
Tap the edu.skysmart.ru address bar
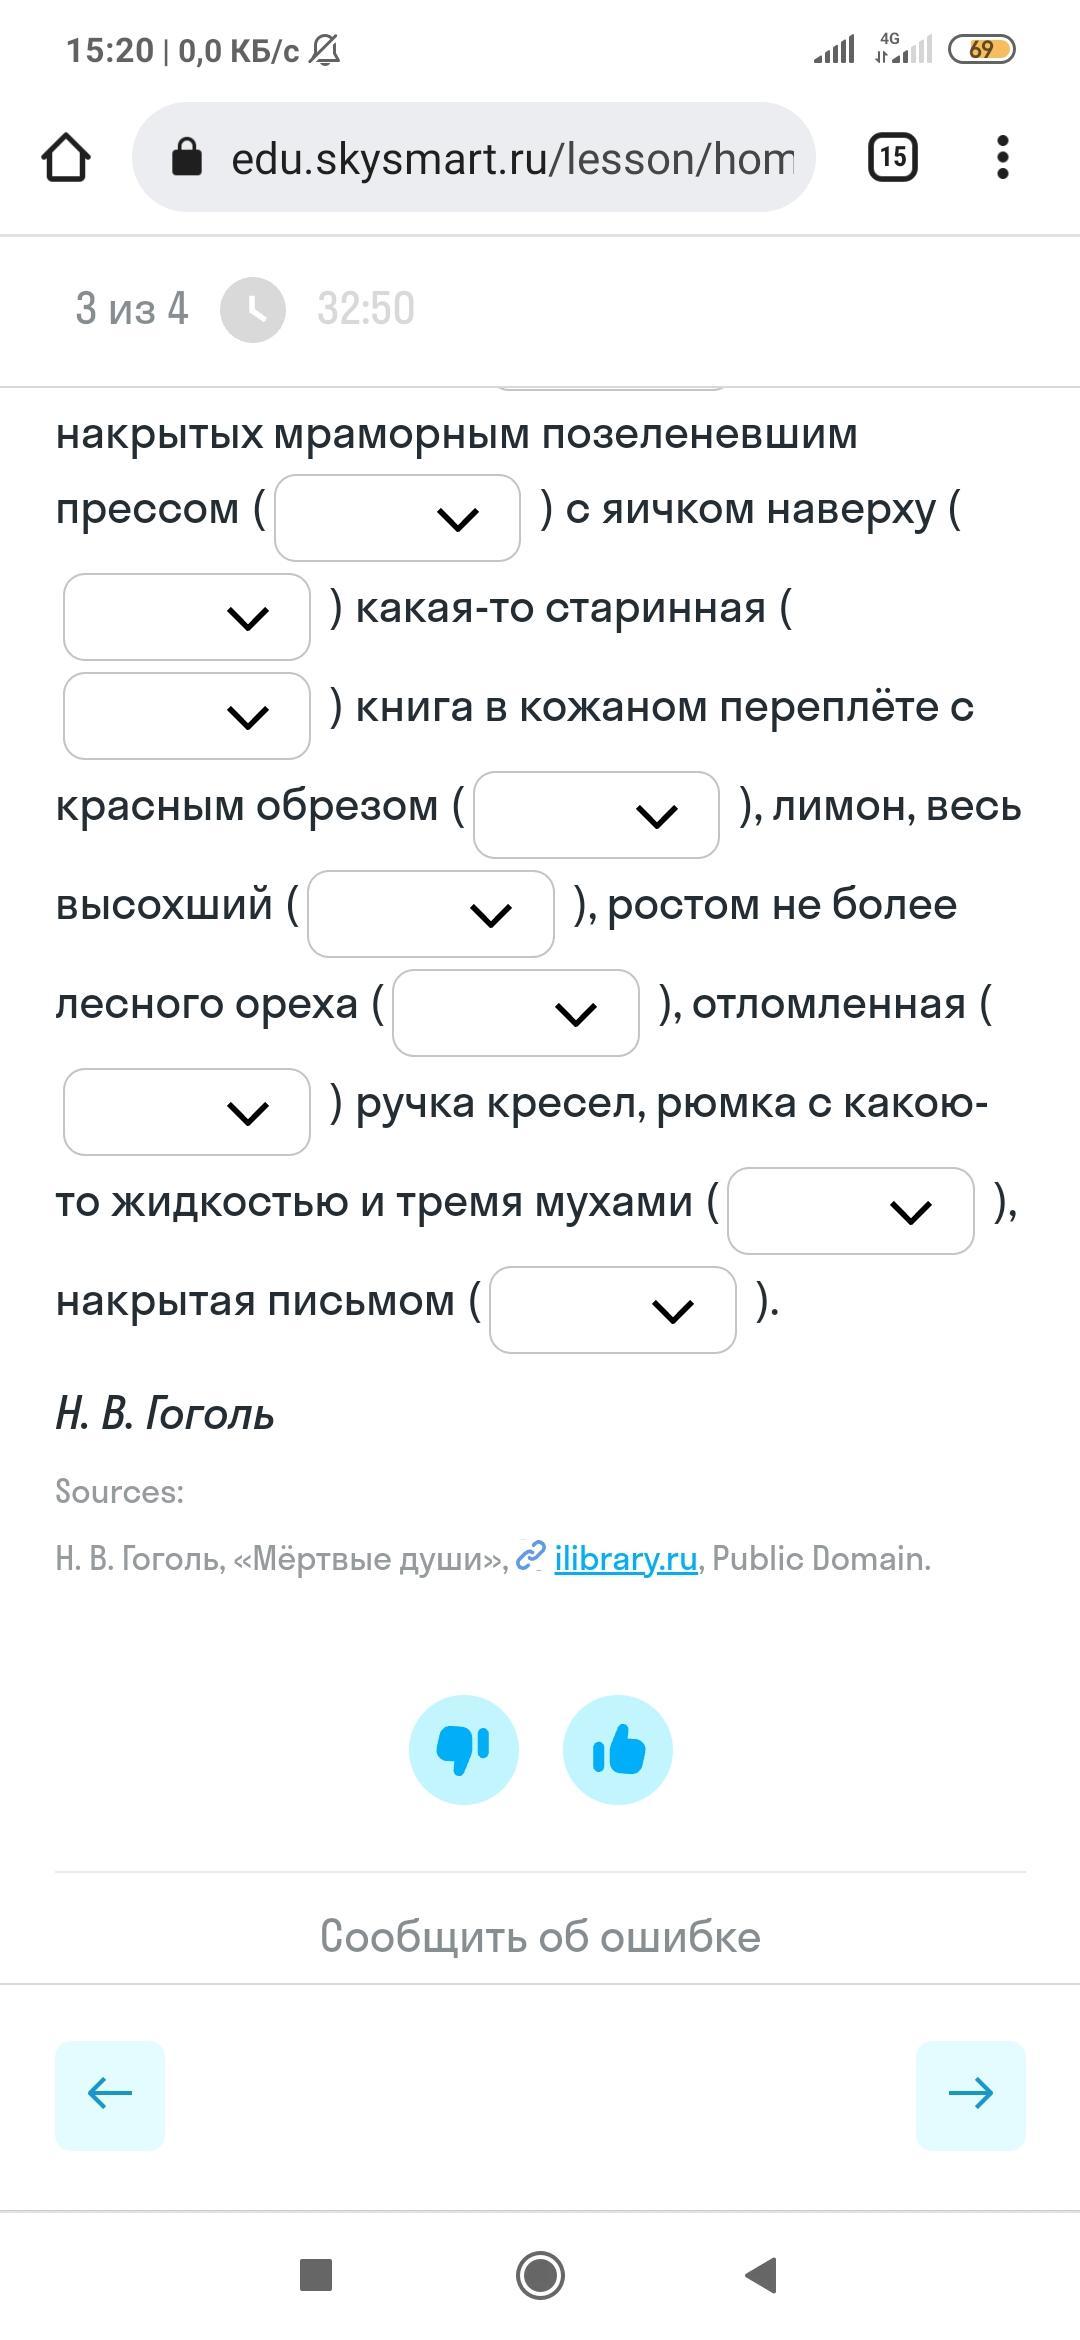(x=474, y=158)
